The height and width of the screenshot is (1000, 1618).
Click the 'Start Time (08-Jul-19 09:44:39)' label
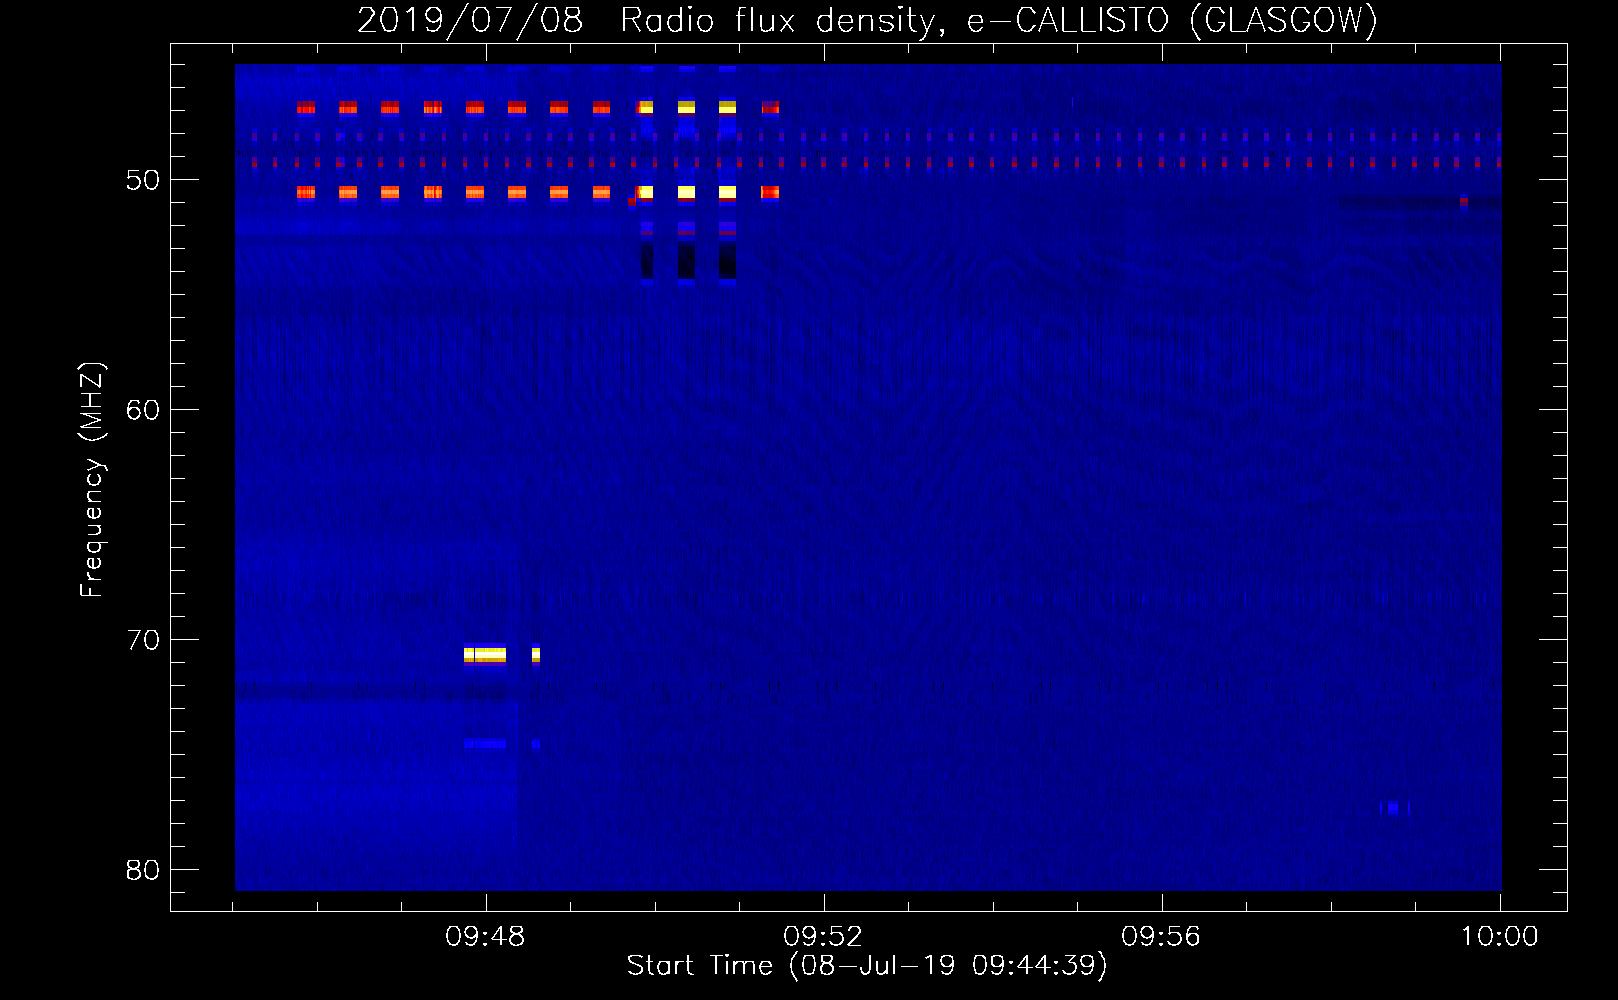pyautogui.click(x=867, y=966)
